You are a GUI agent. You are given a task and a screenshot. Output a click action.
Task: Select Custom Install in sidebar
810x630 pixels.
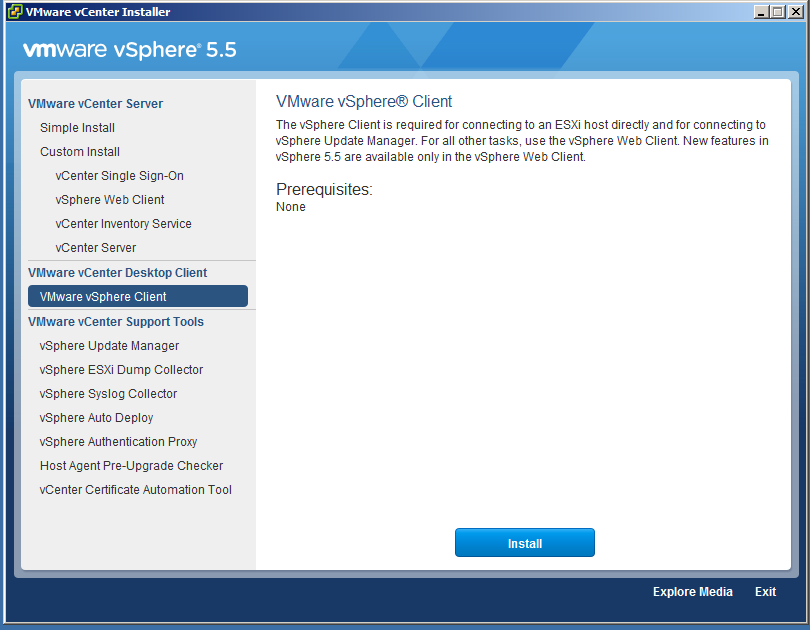click(80, 152)
